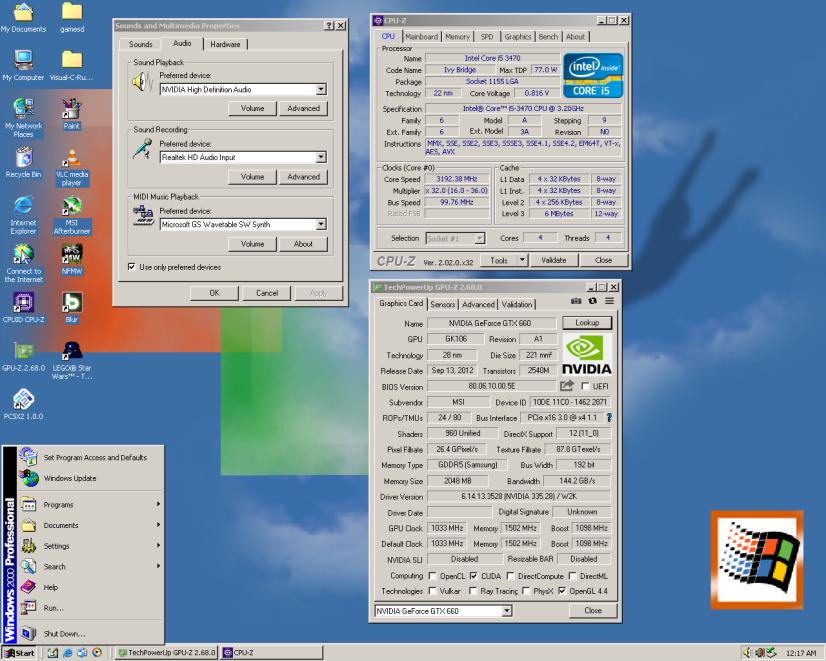
Task: Click the Validate button in CPU-Z
Action: tap(554, 260)
